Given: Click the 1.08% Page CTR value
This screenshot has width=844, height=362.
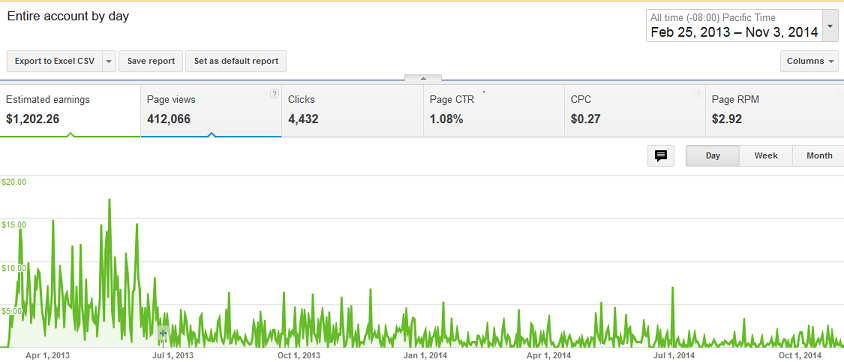Looking at the screenshot, I should (x=446, y=119).
